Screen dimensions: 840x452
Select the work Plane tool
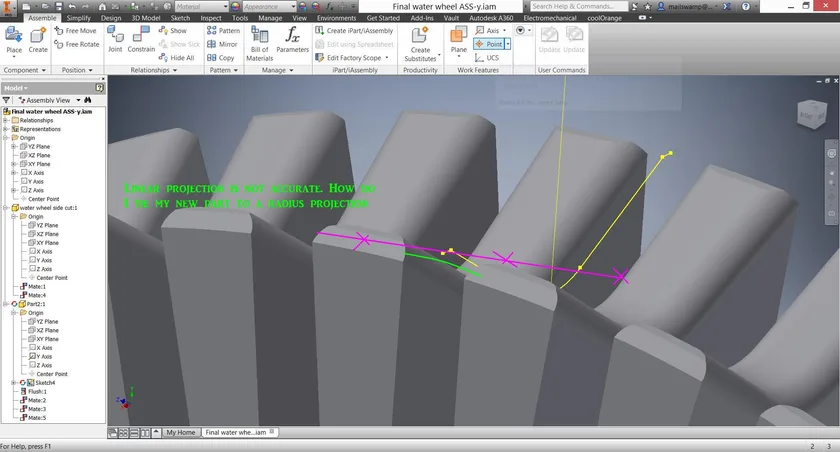click(459, 41)
